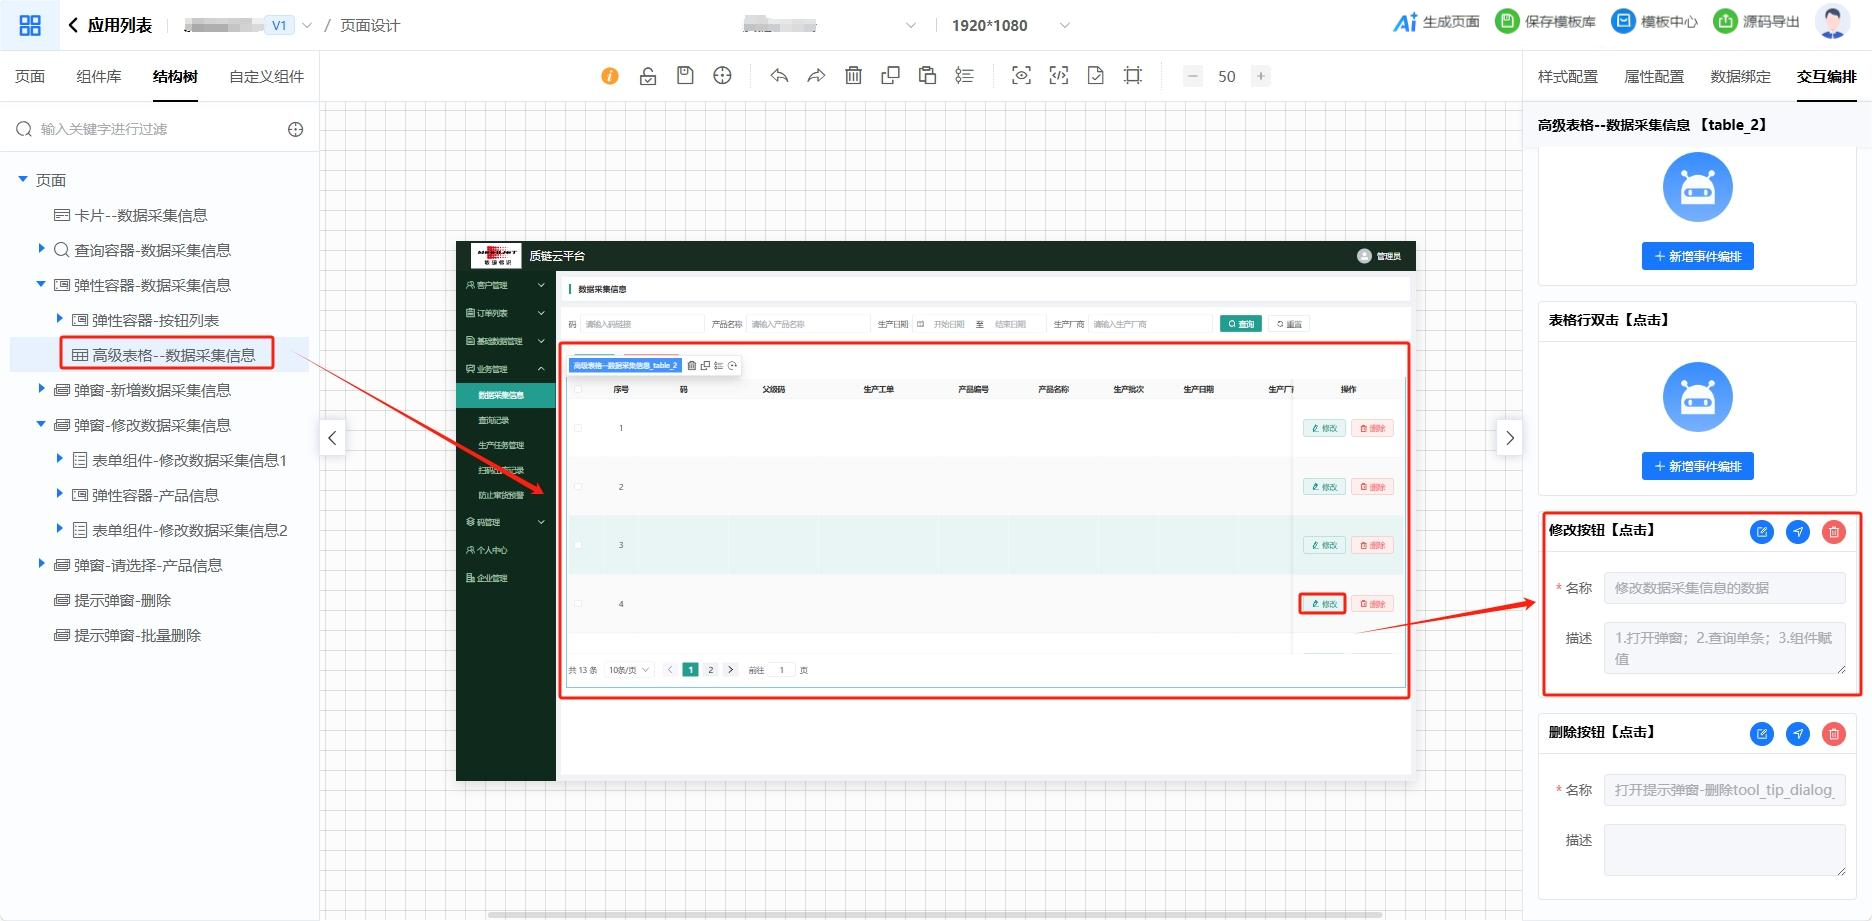This screenshot has width=1872, height=921.
Task: Click the 生成页面 AI button
Action: click(x=1436, y=22)
